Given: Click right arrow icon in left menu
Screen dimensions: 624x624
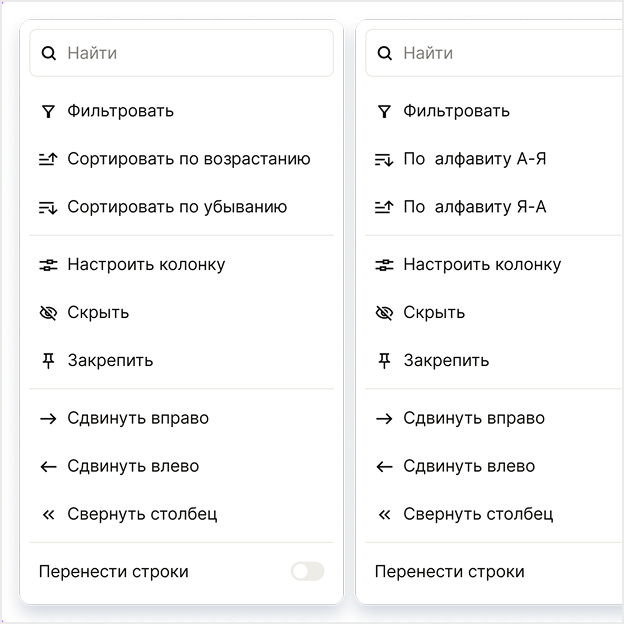Looking at the screenshot, I should [48, 418].
